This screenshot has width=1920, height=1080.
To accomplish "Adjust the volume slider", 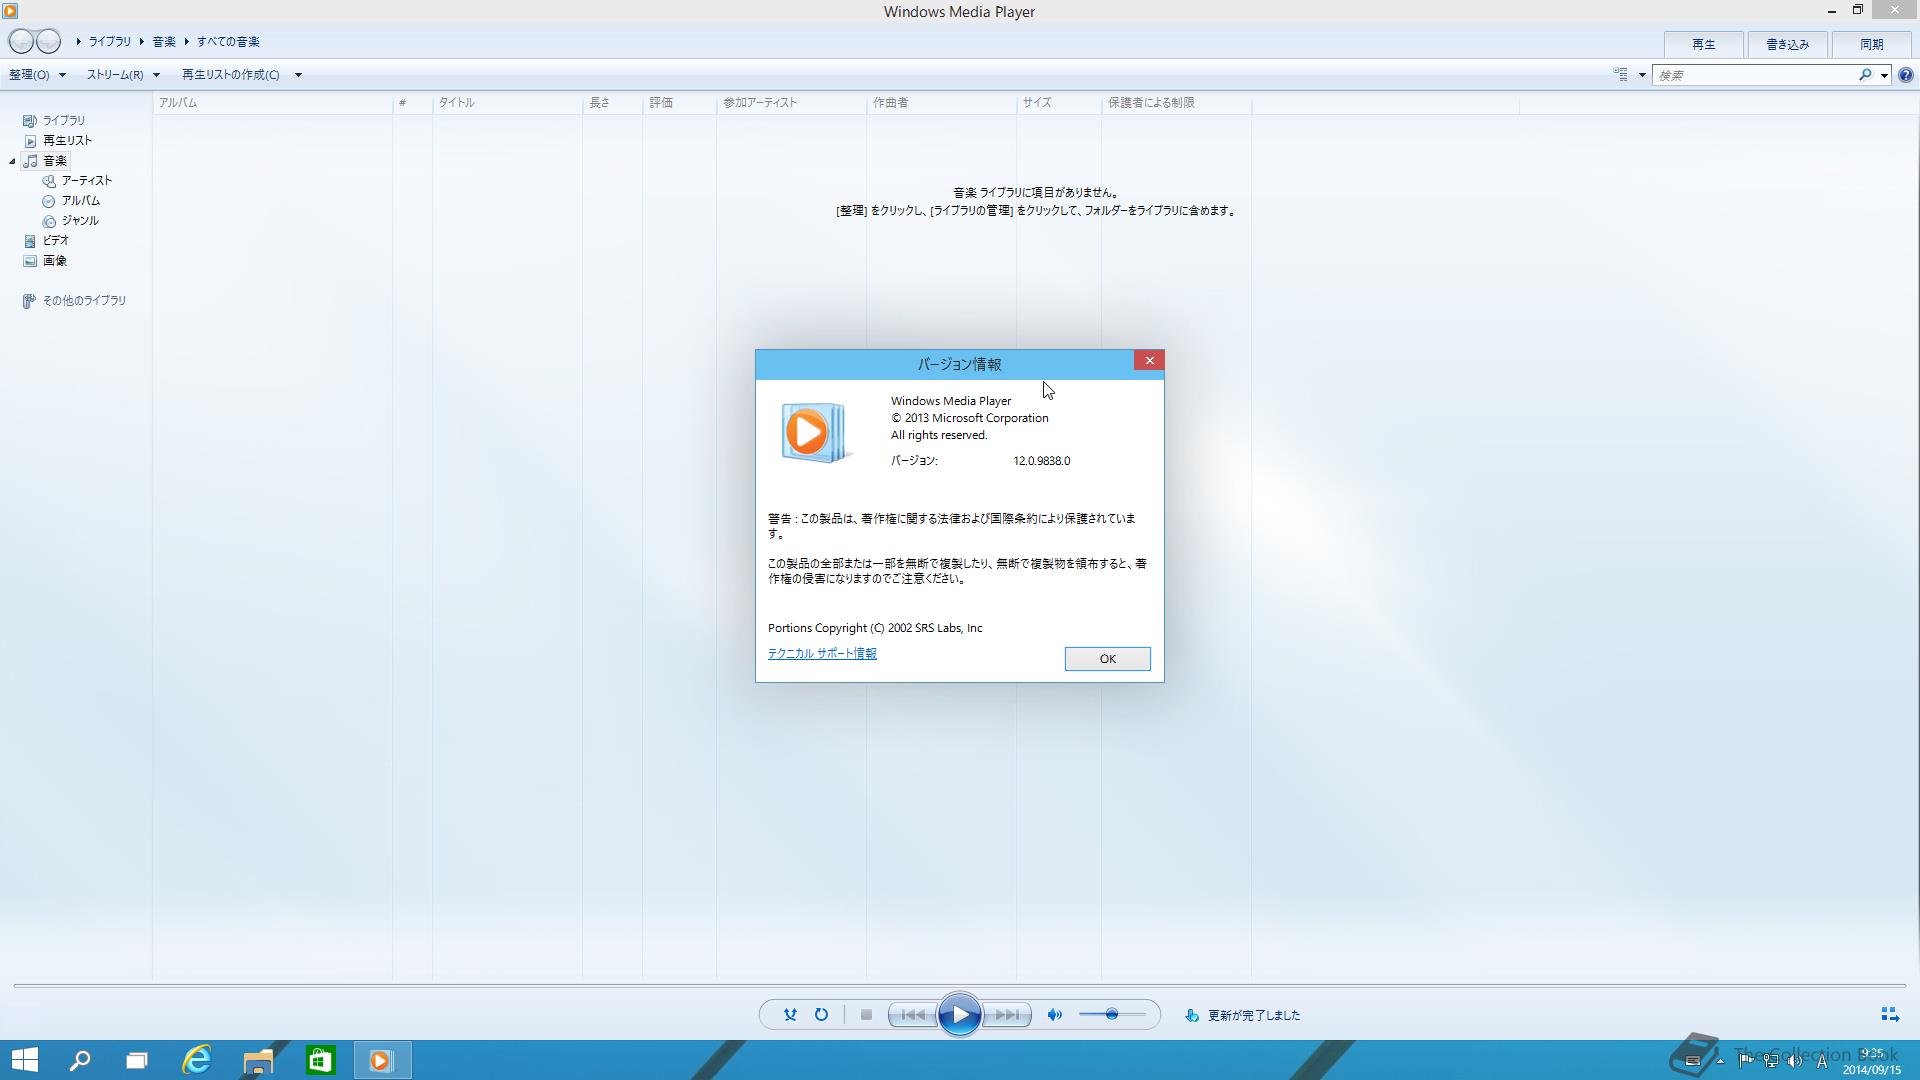I will [1111, 1015].
